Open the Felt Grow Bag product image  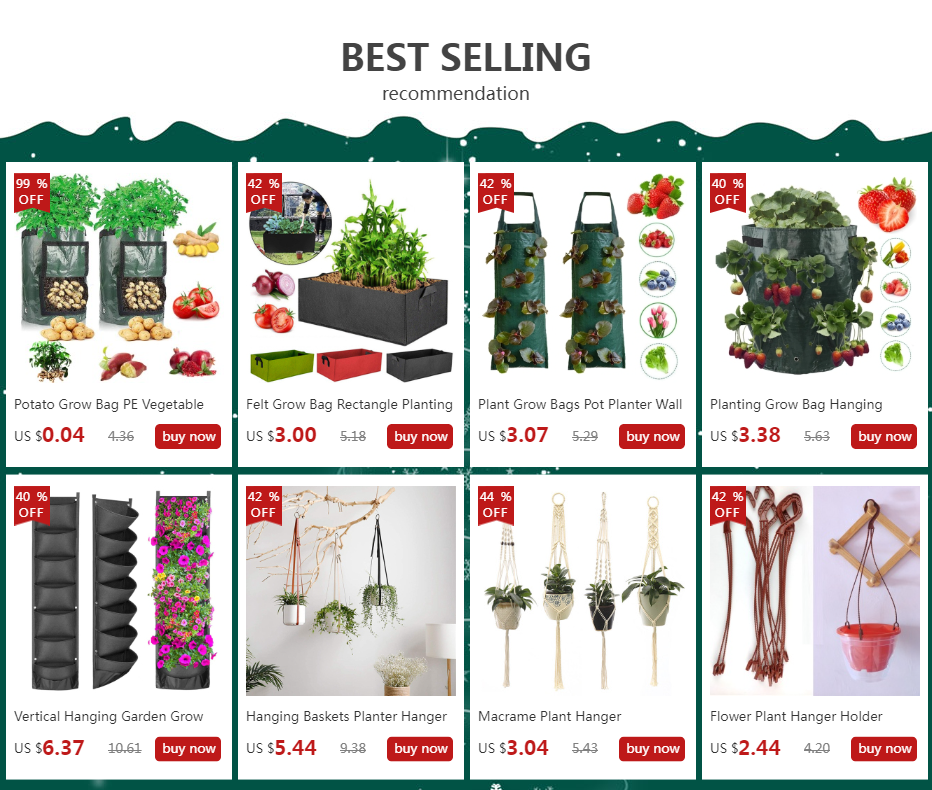(x=351, y=278)
